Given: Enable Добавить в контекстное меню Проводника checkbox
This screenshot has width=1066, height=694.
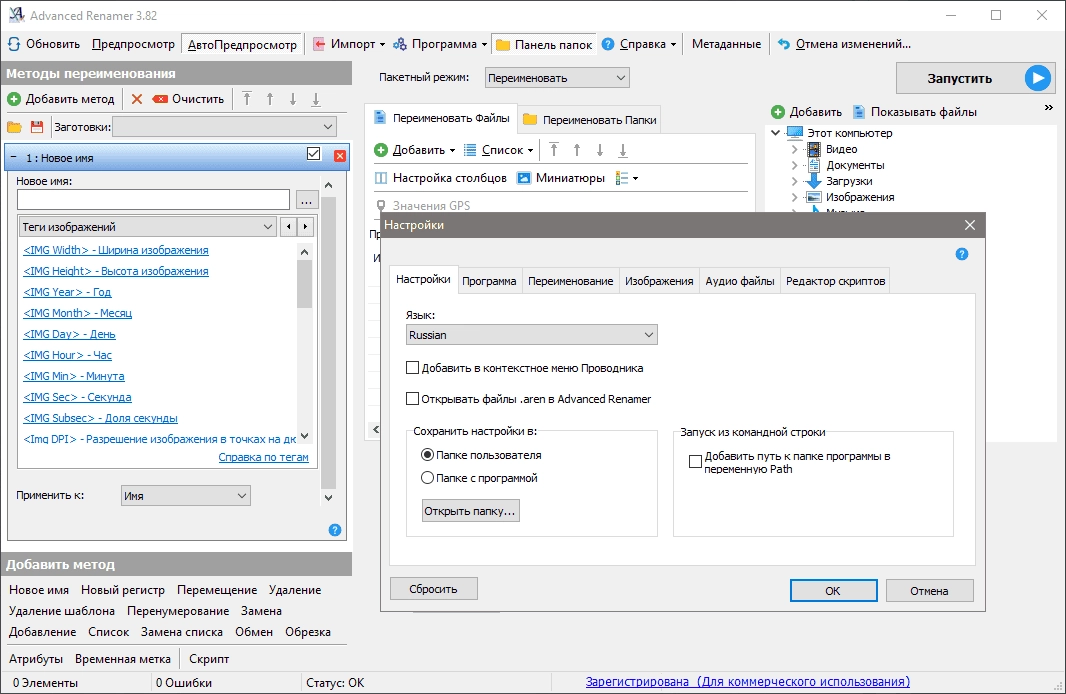Looking at the screenshot, I should [412, 368].
